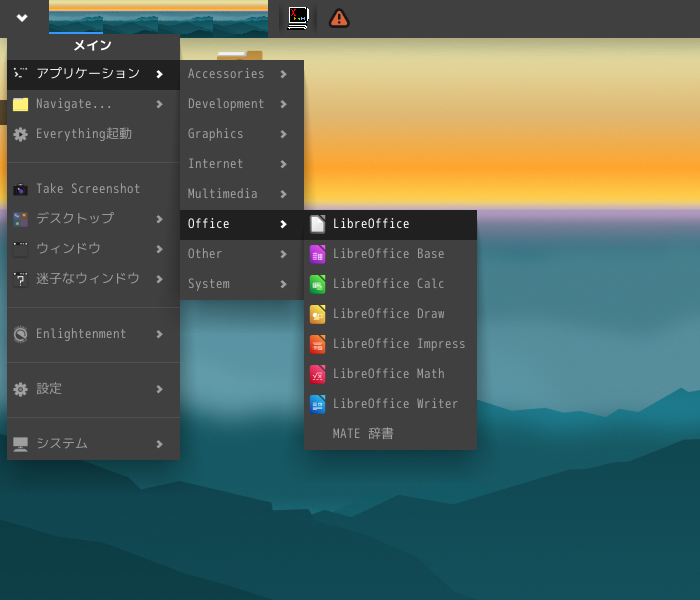Click the pink LibreOffice Math icon

317,374
